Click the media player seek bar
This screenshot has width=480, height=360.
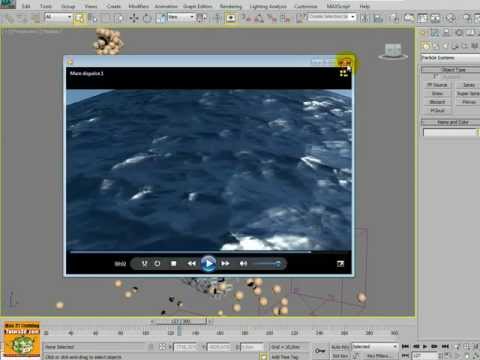pos(208,252)
